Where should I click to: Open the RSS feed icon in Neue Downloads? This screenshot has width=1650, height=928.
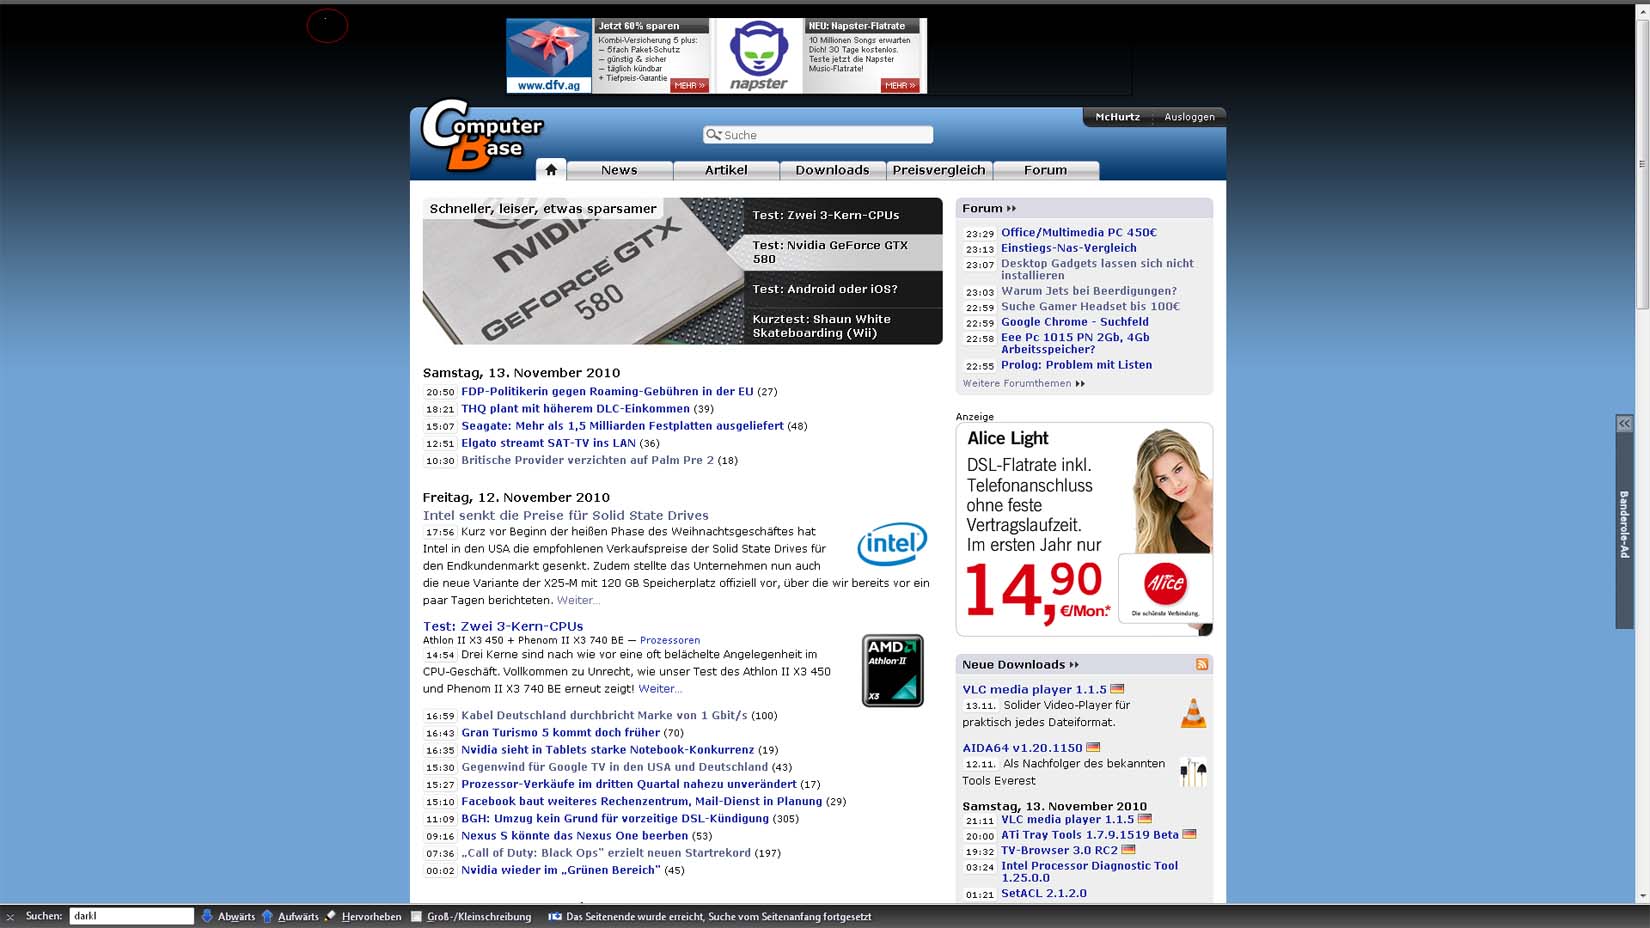point(1202,664)
